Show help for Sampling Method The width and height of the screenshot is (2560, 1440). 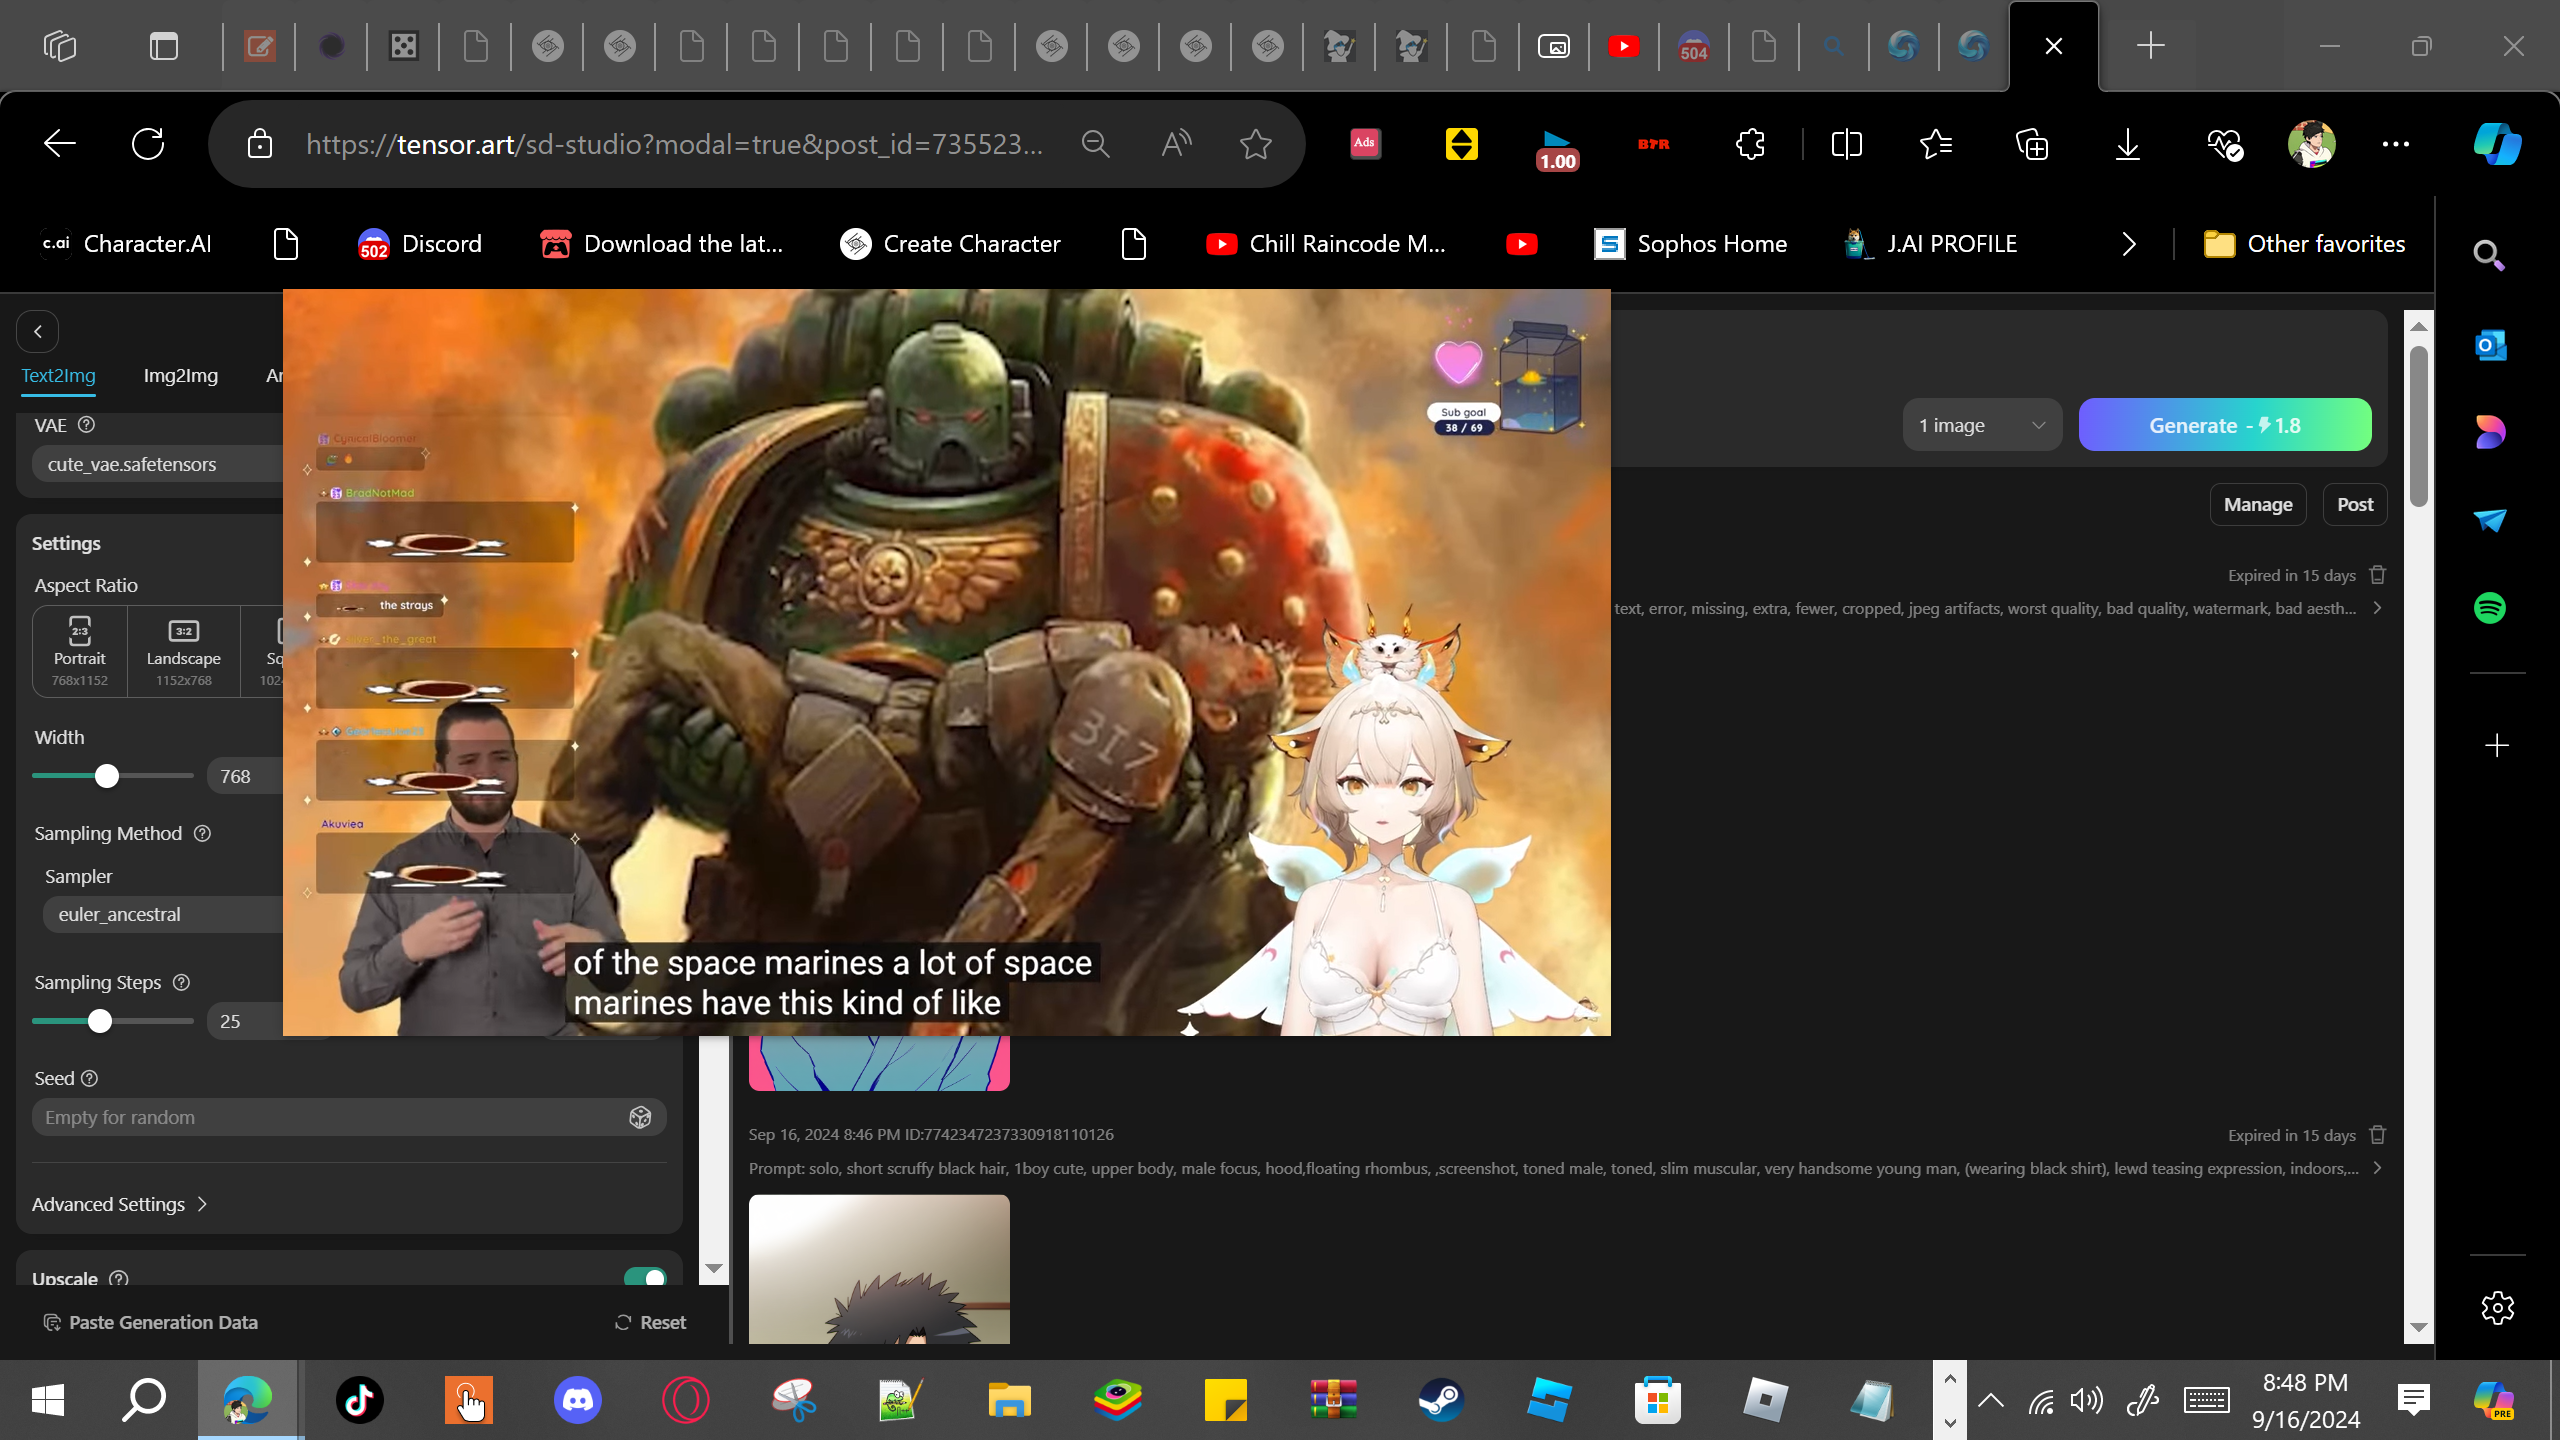202,833
